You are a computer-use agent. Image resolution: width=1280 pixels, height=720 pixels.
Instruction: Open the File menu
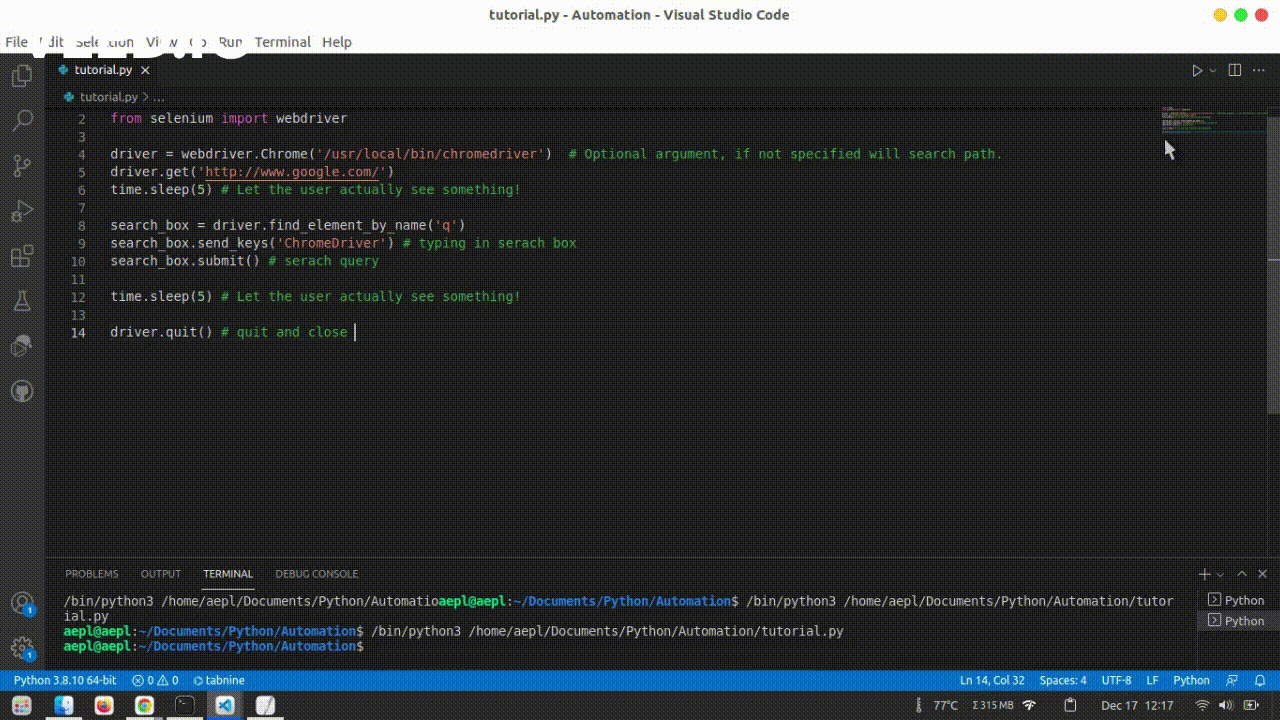(17, 42)
